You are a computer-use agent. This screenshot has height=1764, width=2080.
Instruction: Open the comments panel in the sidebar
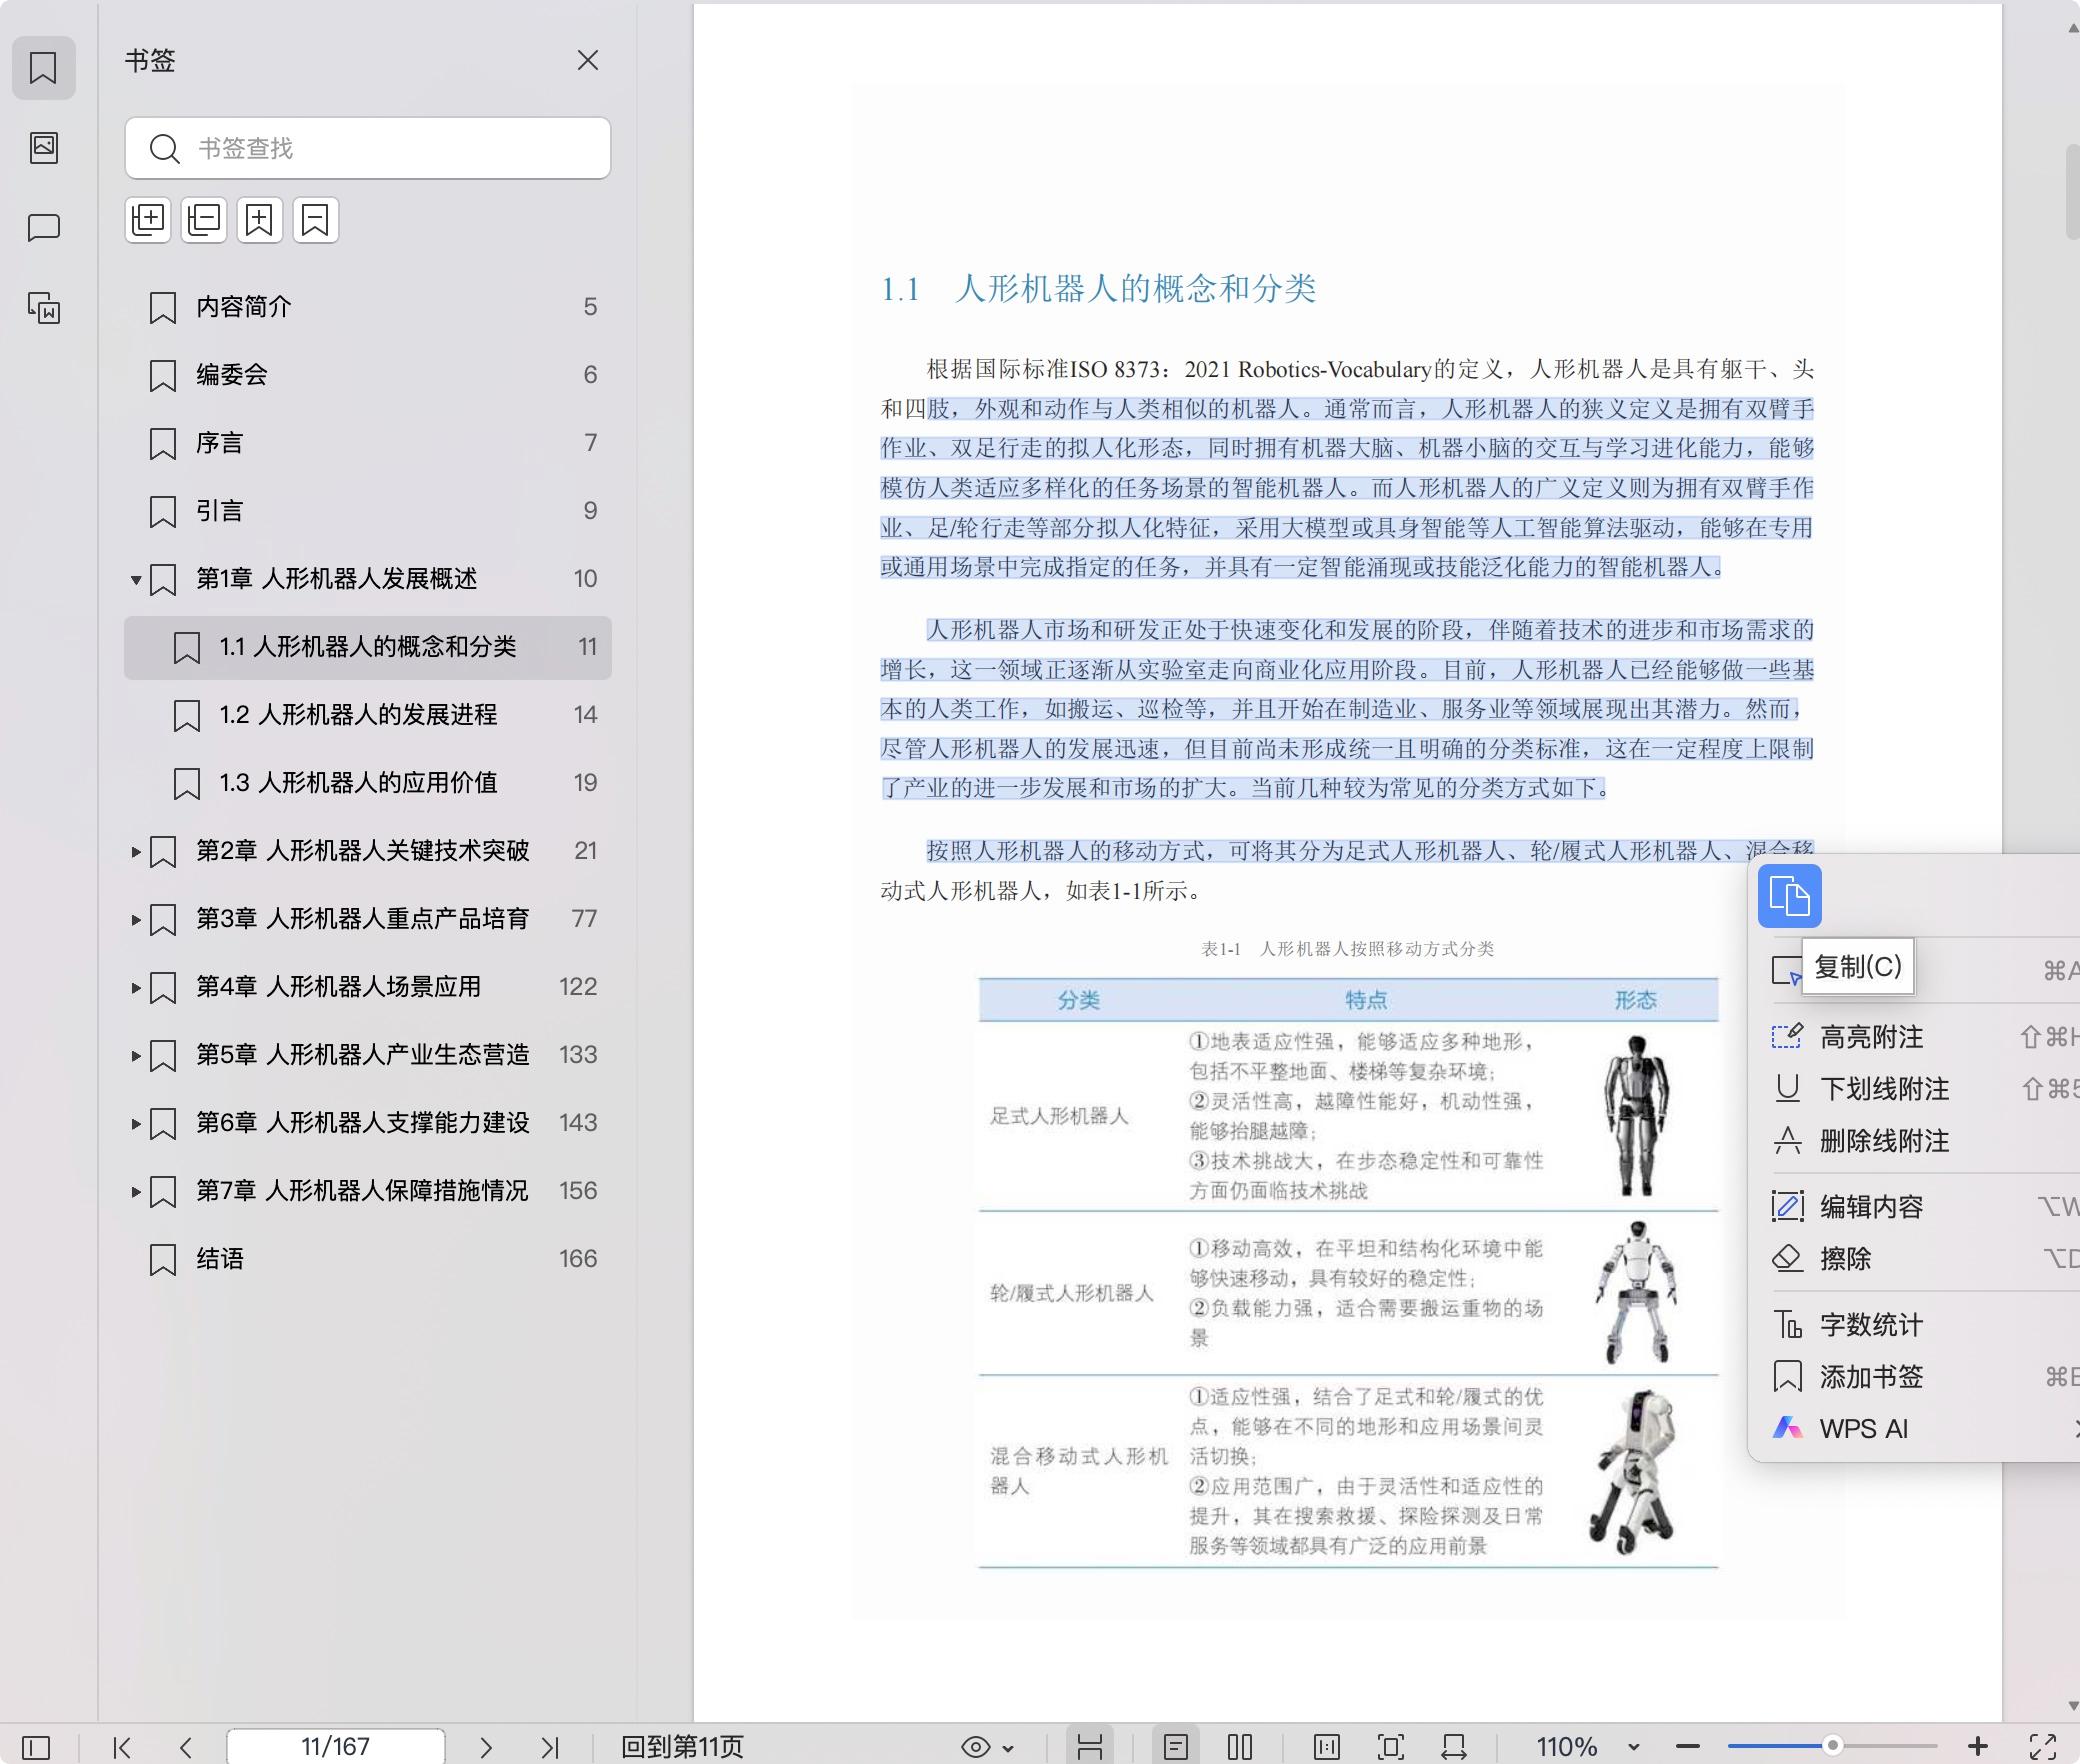(44, 227)
